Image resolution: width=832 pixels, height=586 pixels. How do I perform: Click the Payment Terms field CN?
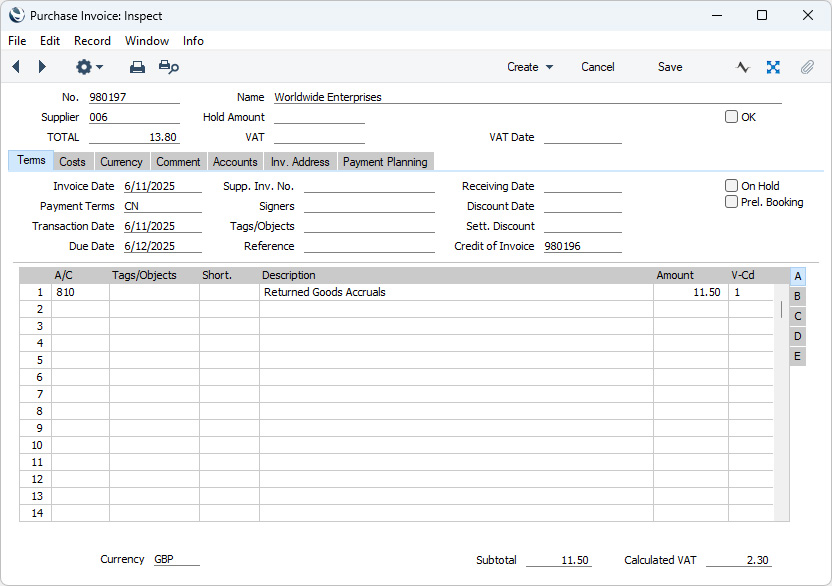[162, 206]
